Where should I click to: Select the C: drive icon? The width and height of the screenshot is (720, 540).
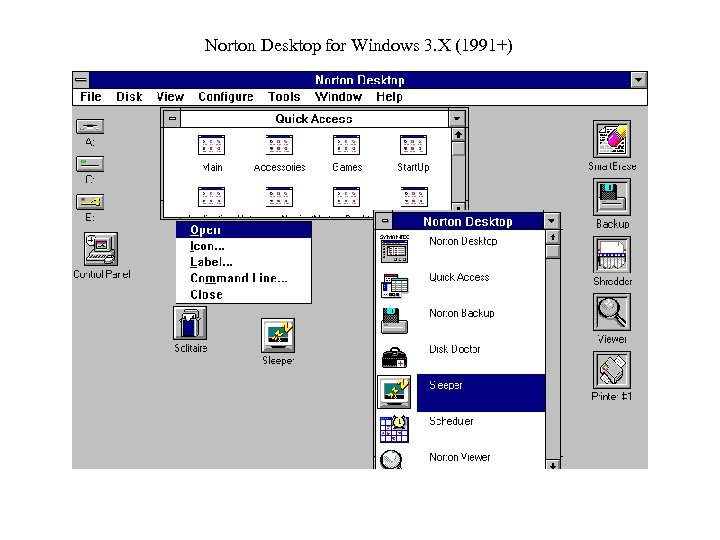[x=90, y=164]
